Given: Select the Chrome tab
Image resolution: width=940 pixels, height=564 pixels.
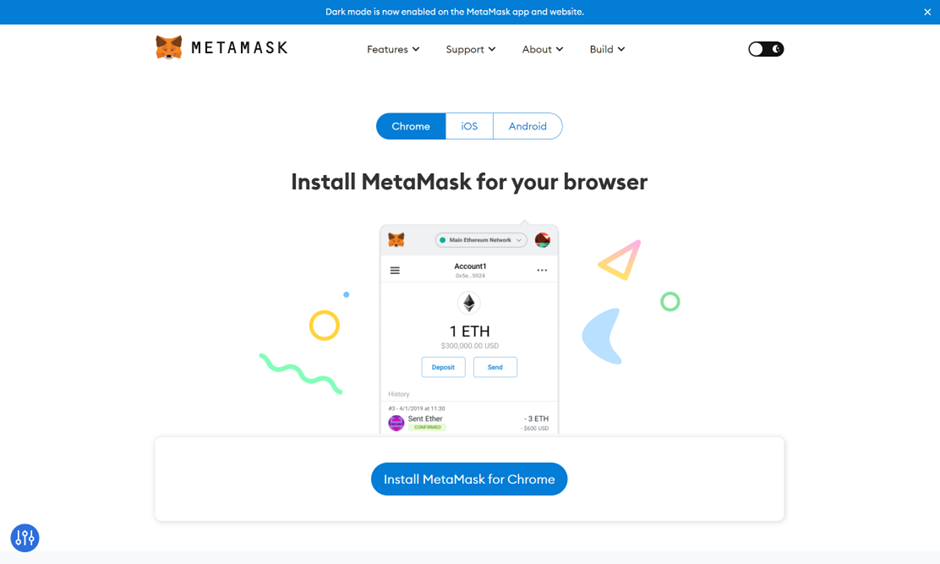Looking at the screenshot, I should [x=411, y=126].
